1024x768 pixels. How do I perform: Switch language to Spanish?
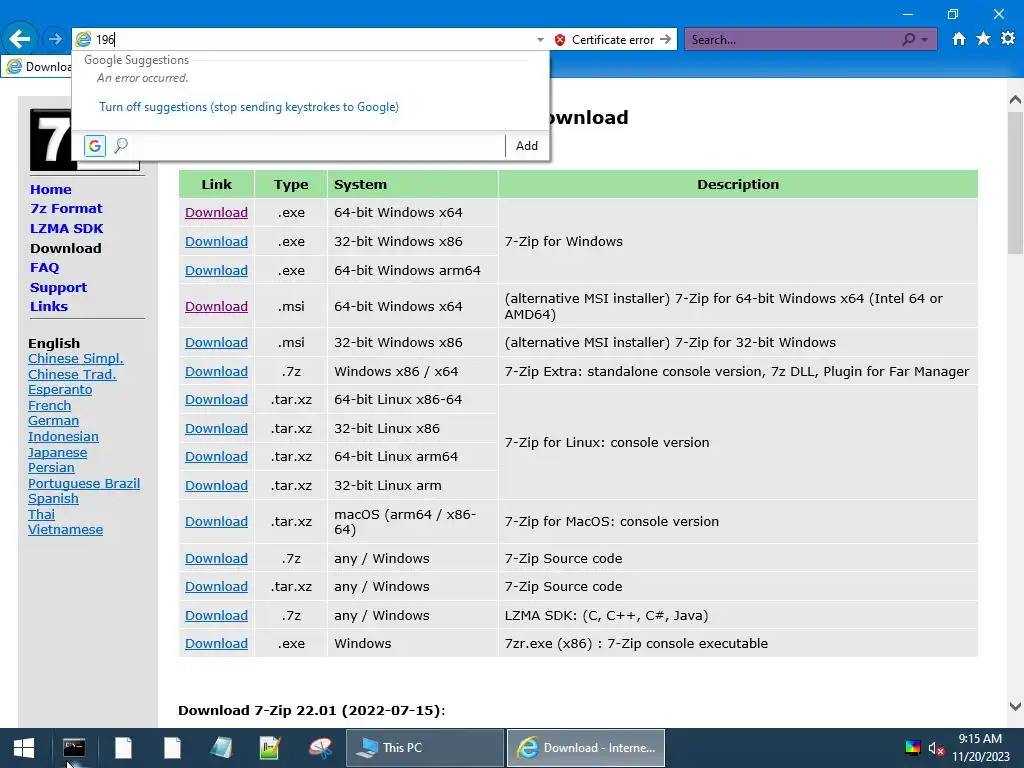(53, 499)
